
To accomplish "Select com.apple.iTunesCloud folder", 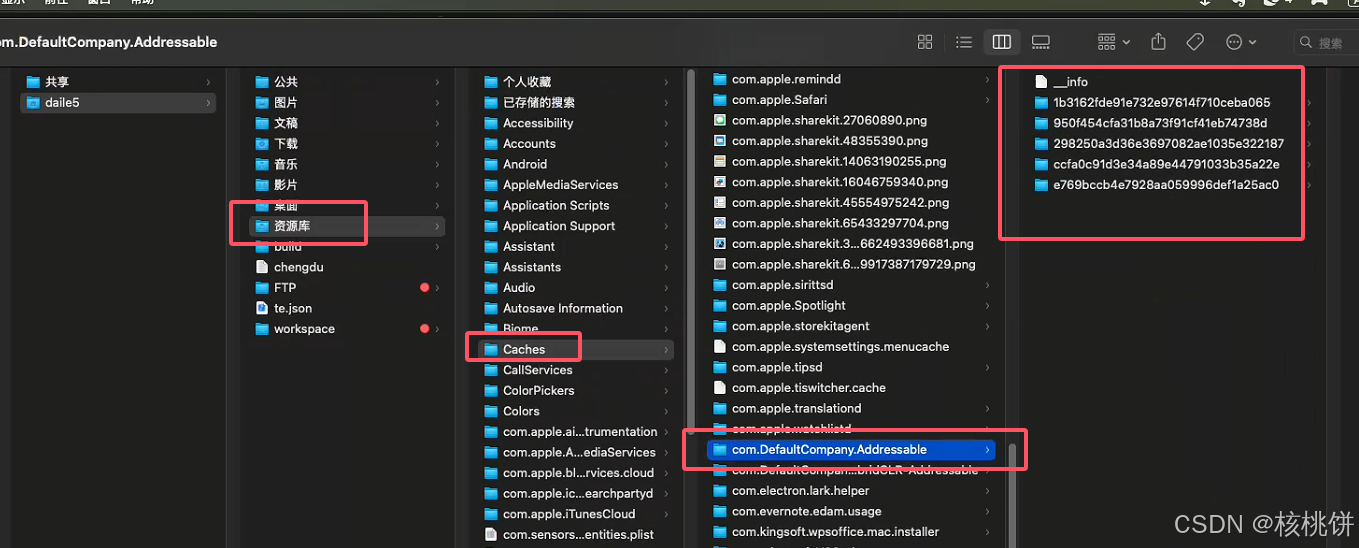I will click(575, 514).
